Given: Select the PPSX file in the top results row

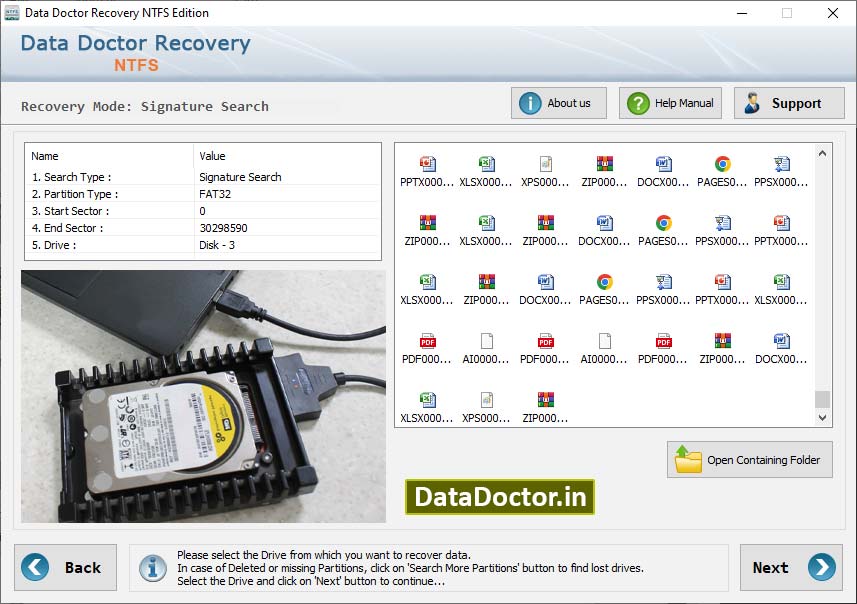Looking at the screenshot, I should [x=782, y=172].
